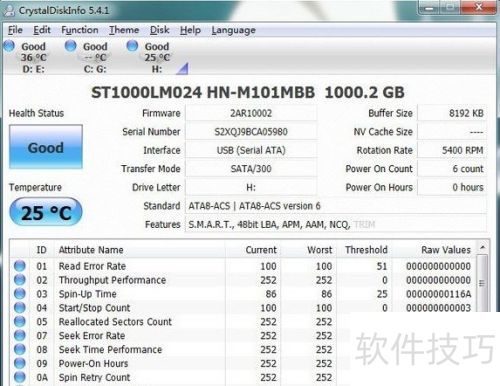Click the drive title ST1000LM024 HN-M101MBB
The height and width of the screenshot is (386, 500).
click(203, 92)
